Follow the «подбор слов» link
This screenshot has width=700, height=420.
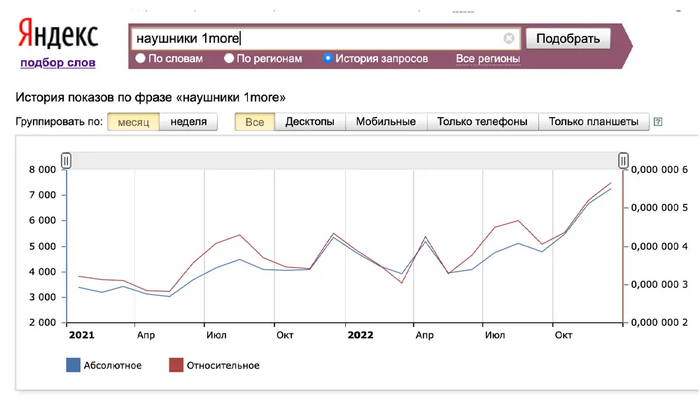coord(58,63)
